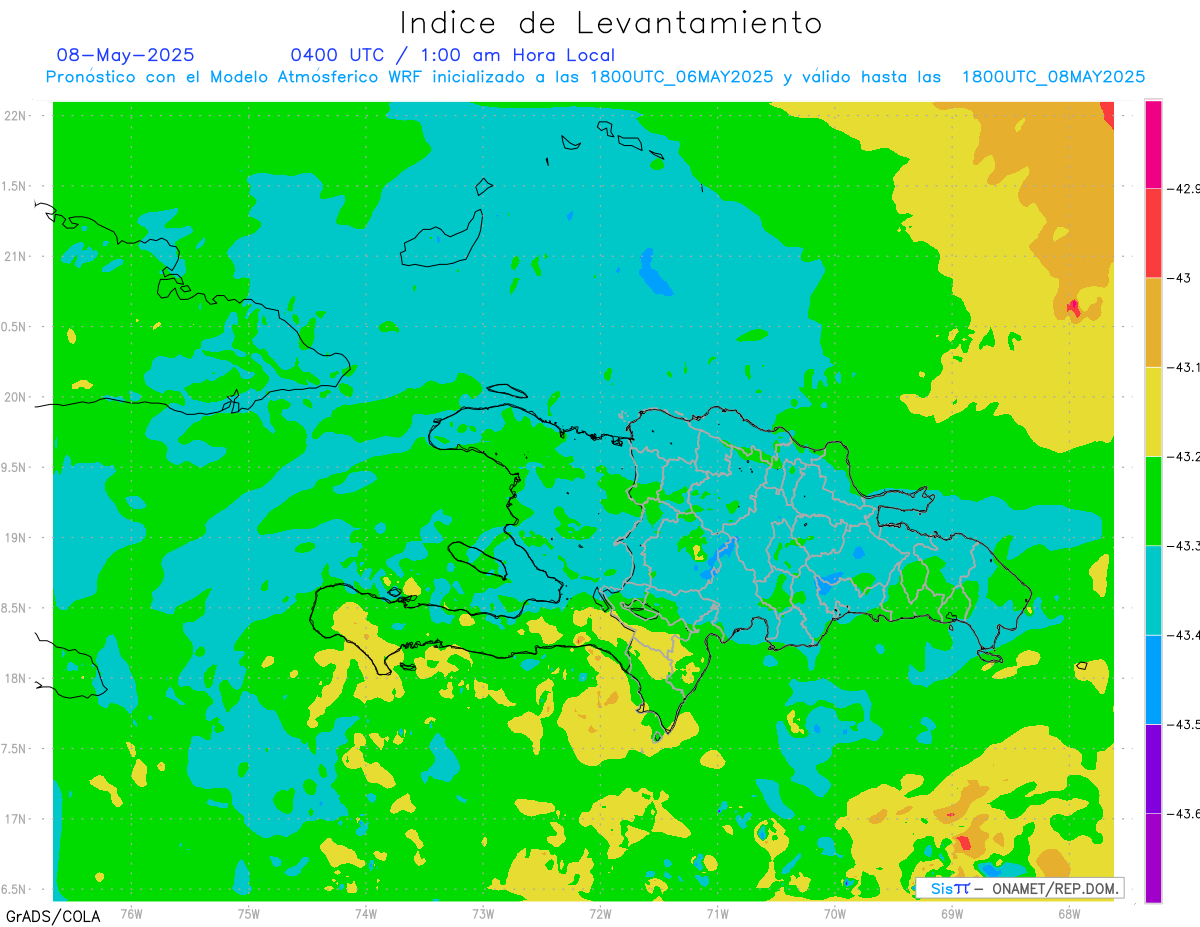
Task: Pick the purple swatch between -43.5 and -43.6
Action: point(1153,768)
